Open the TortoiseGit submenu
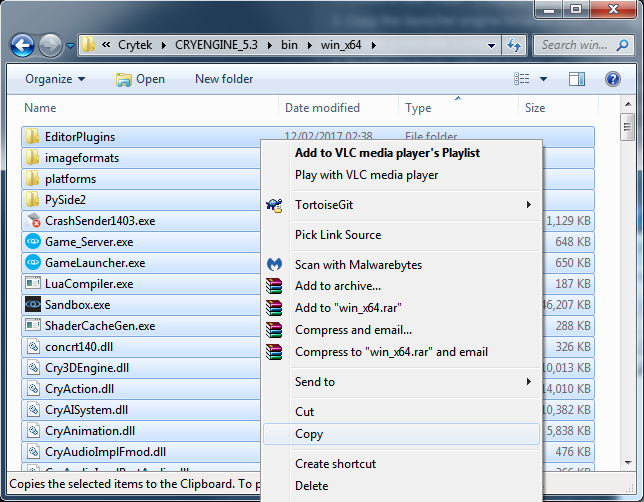 coord(401,205)
